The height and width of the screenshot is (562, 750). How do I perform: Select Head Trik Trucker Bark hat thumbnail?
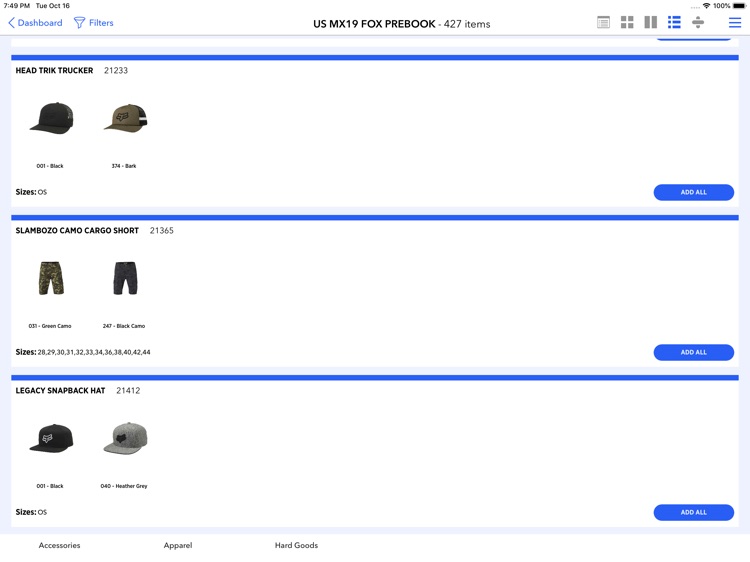pyautogui.click(x=125, y=118)
